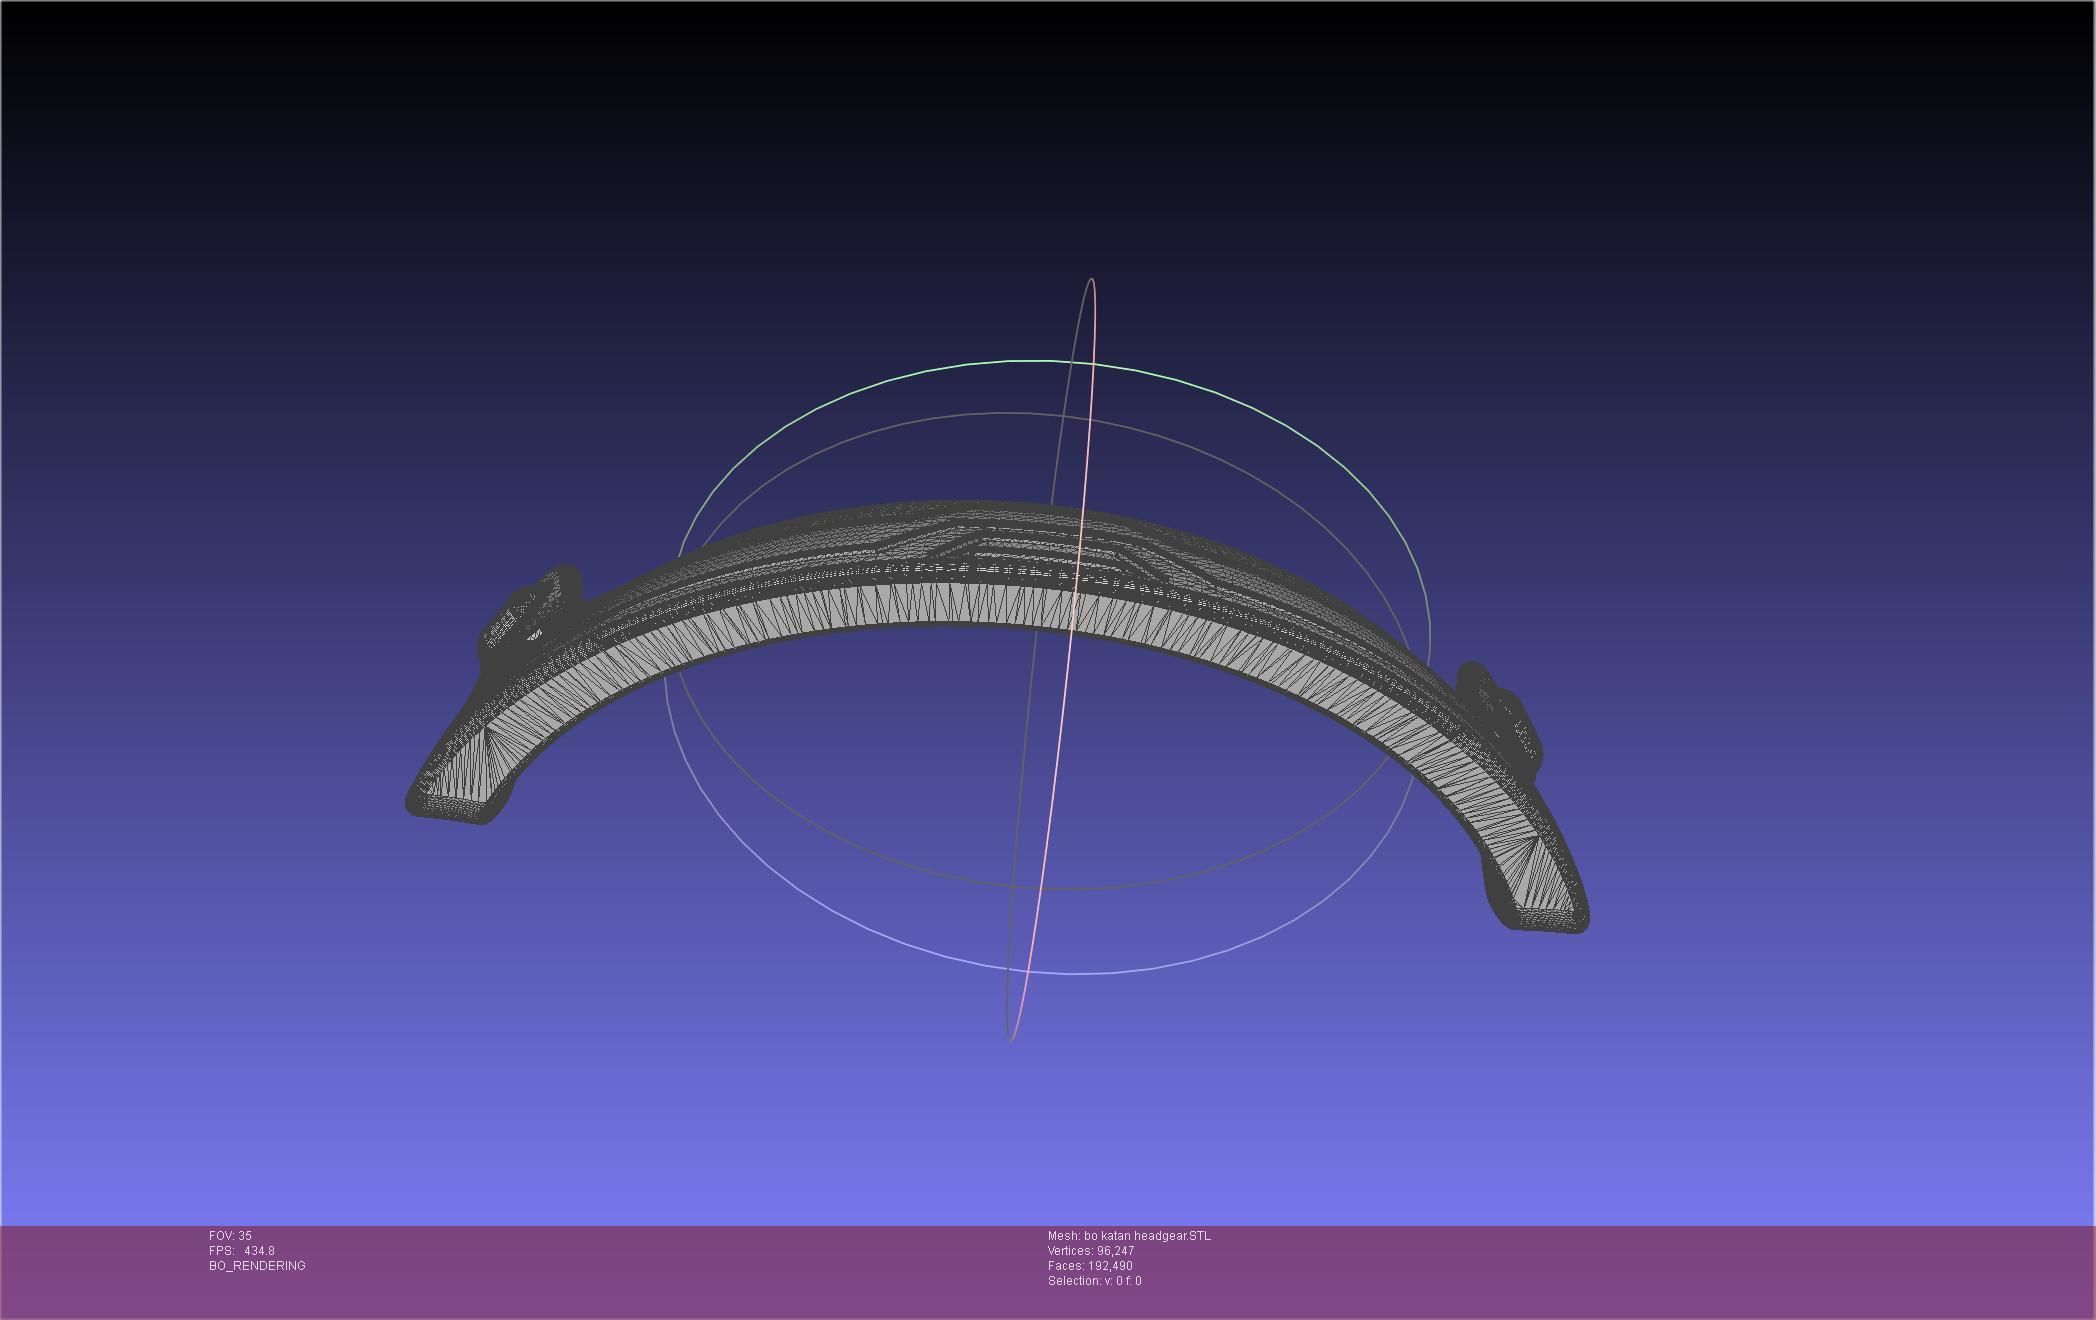Click the FPS: 434.8 readout
2096x1320 pixels.
point(242,1251)
